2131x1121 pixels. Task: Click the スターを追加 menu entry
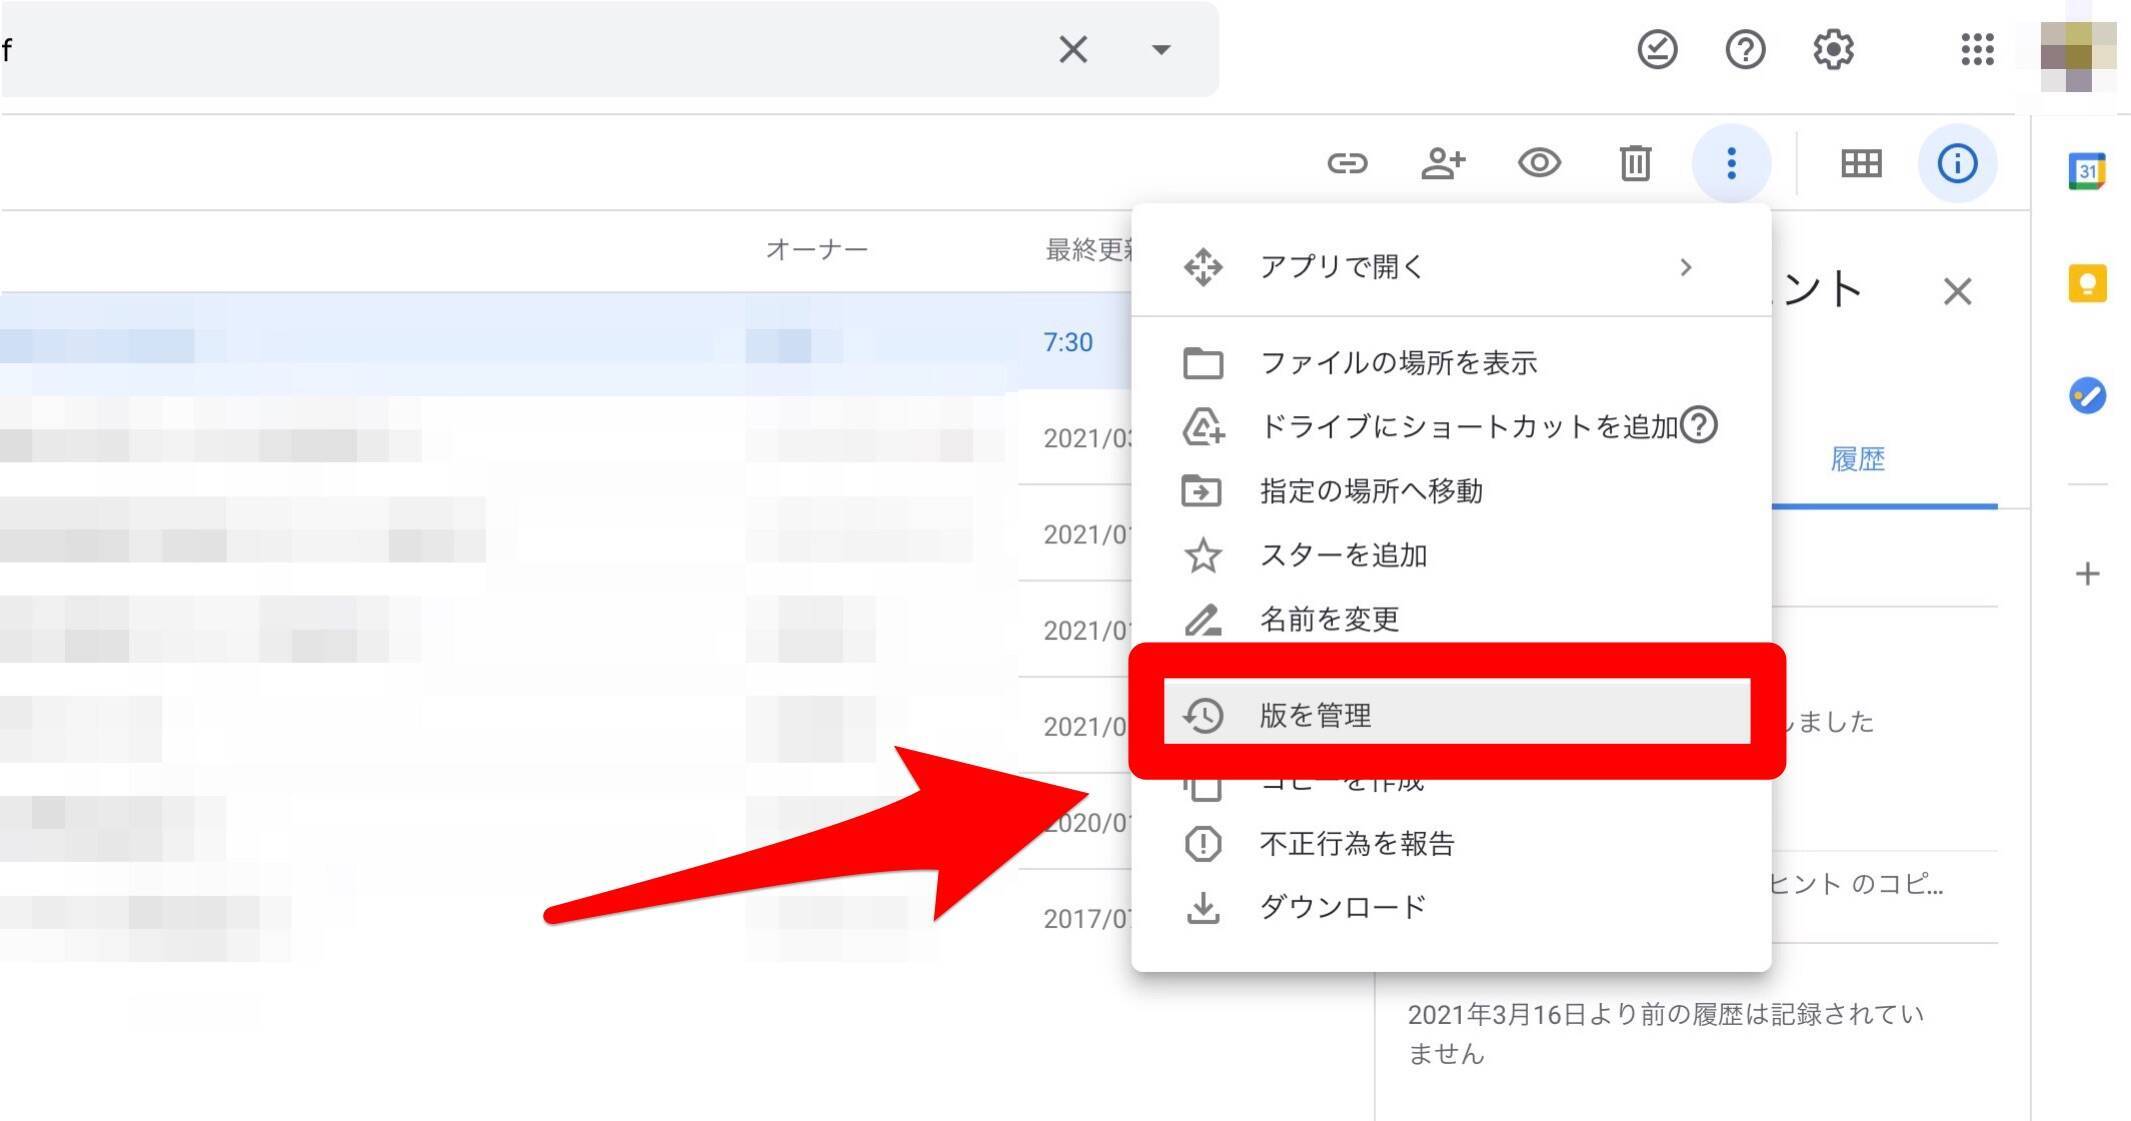coord(1342,555)
